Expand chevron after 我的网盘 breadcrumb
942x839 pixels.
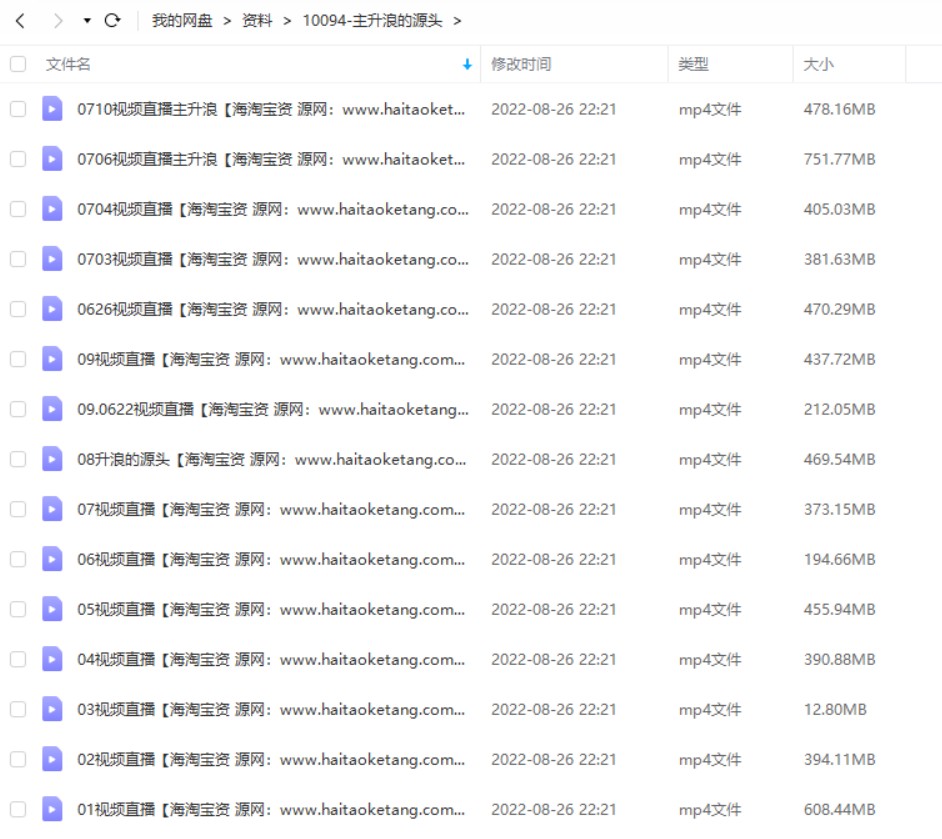click(x=227, y=21)
